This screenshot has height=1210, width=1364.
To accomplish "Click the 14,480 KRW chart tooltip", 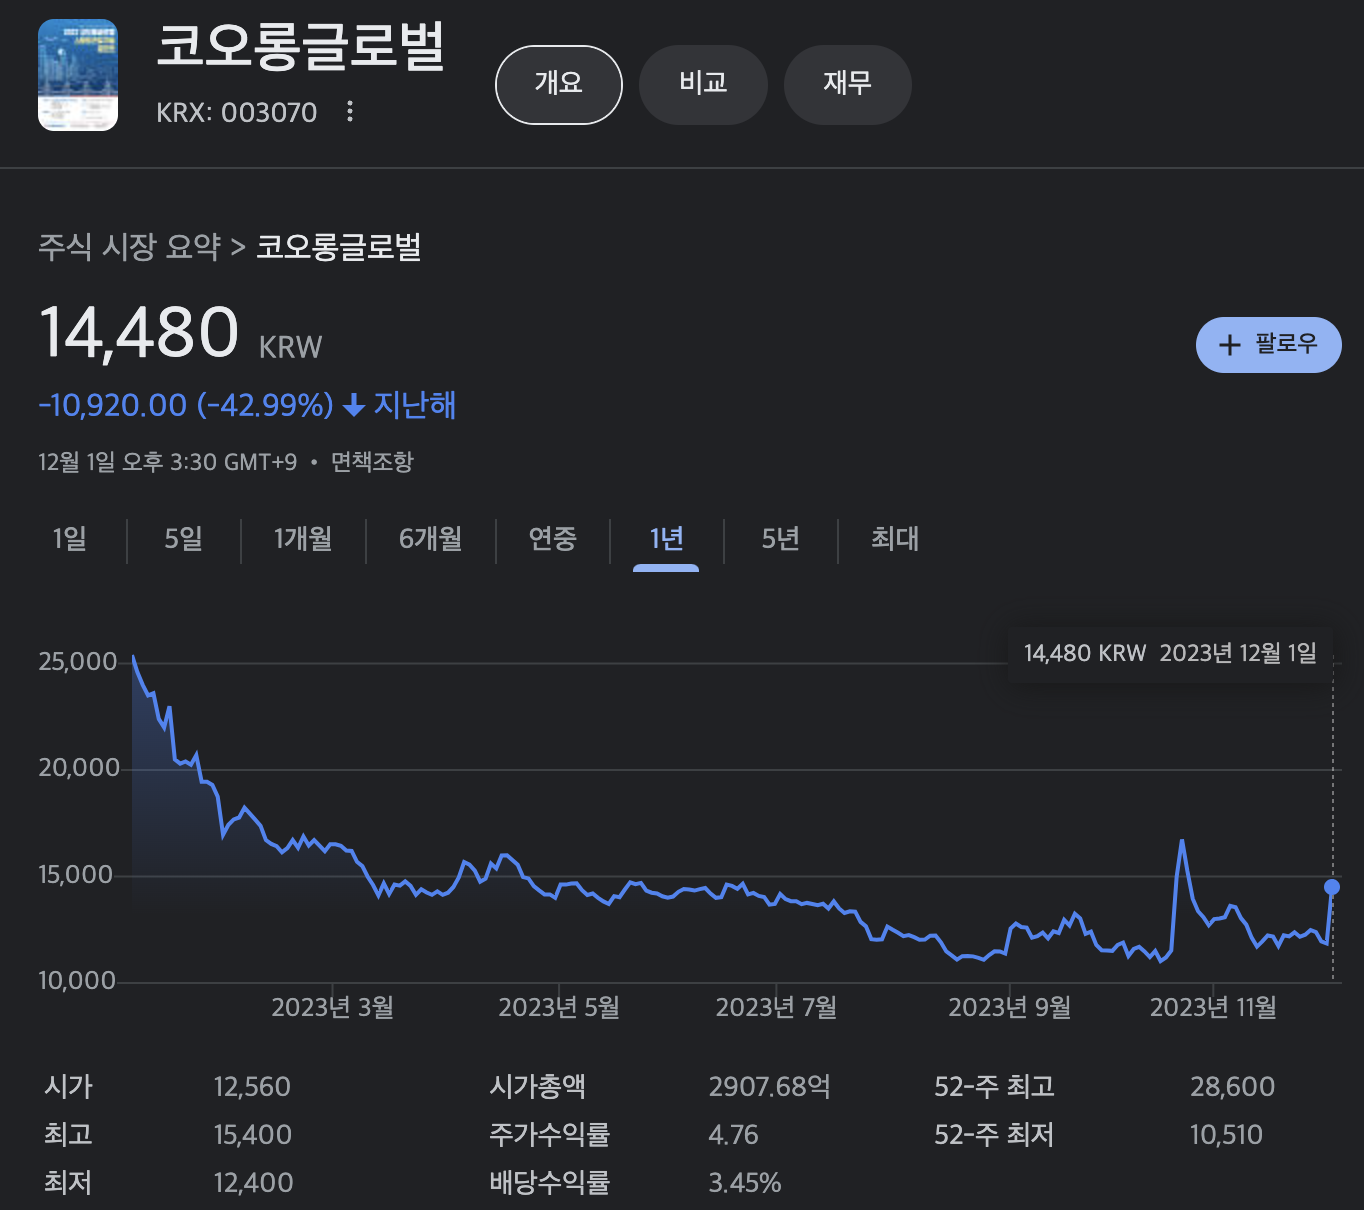I will click(1170, 654).
